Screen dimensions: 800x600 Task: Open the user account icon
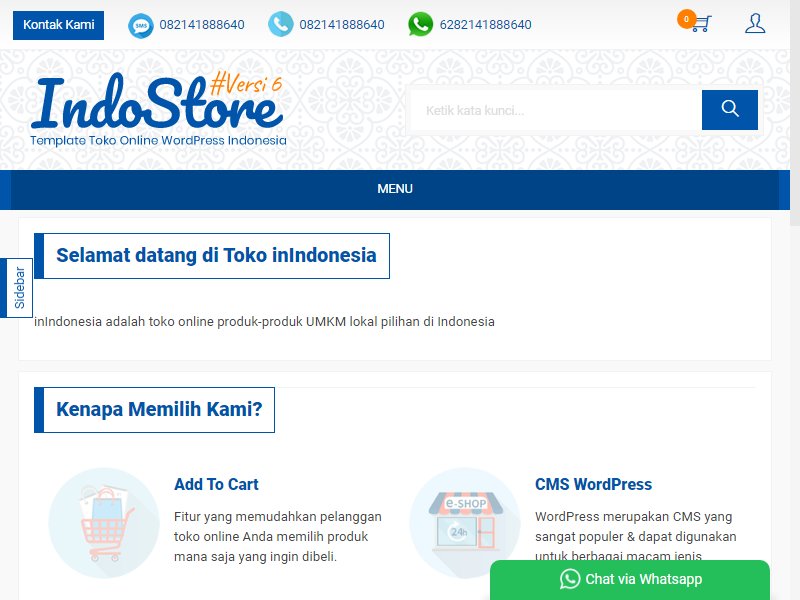pyautogui.click(x=755, y=23)
